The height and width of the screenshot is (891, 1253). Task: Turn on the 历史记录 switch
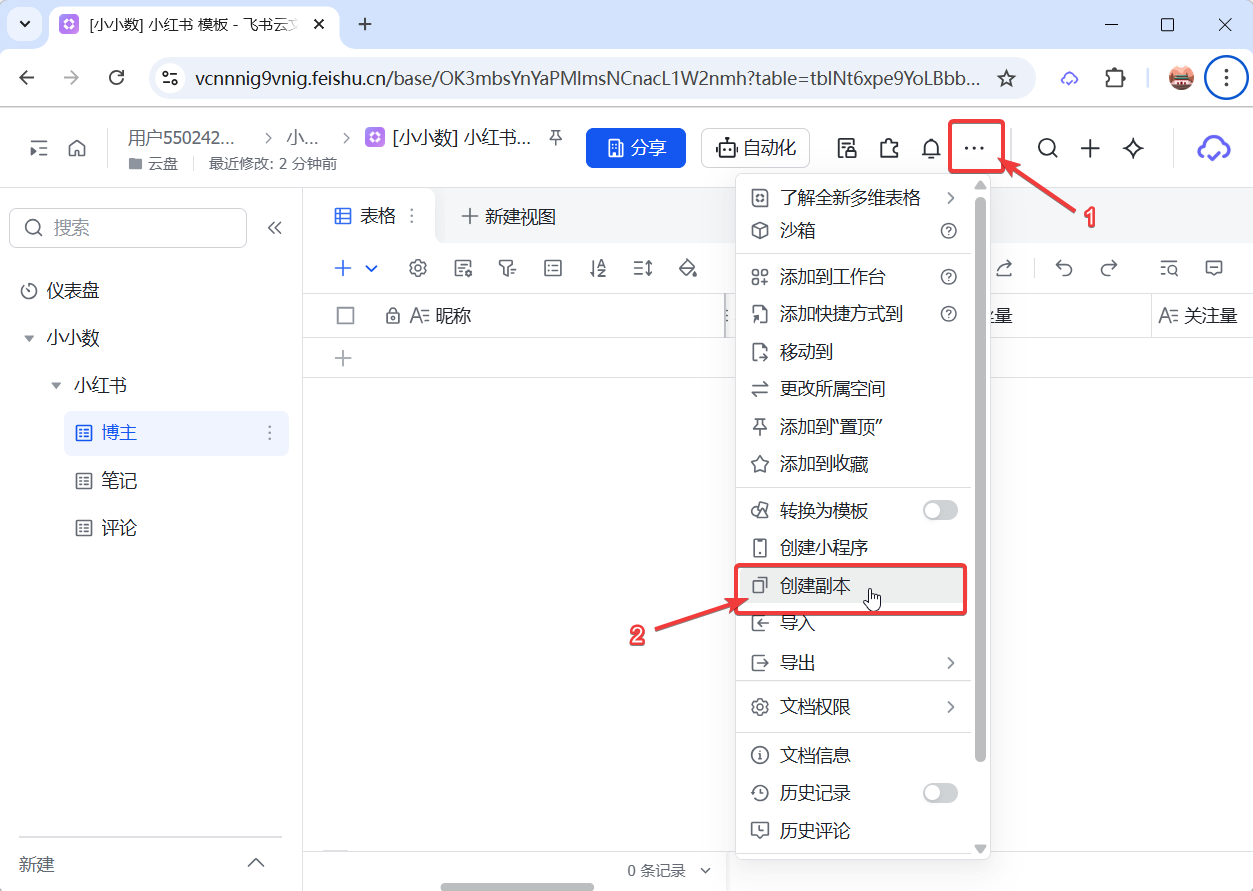click(x=940, y=792)
